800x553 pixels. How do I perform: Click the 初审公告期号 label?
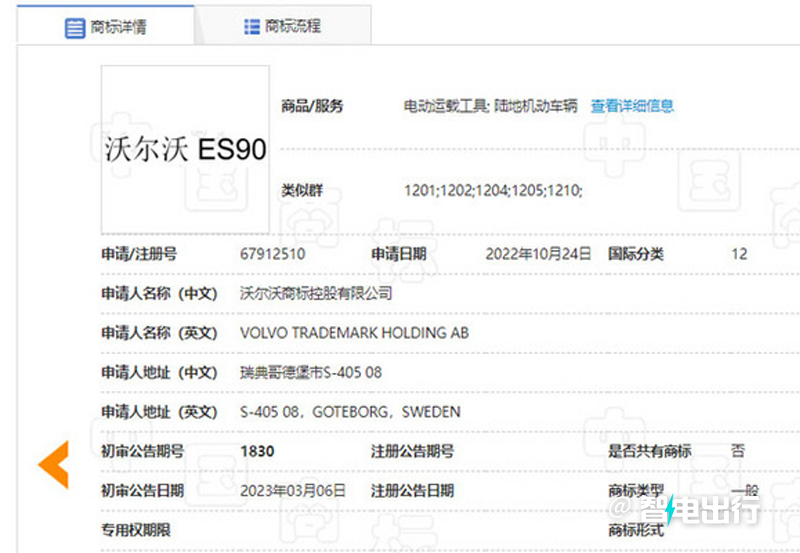point(142,451)
